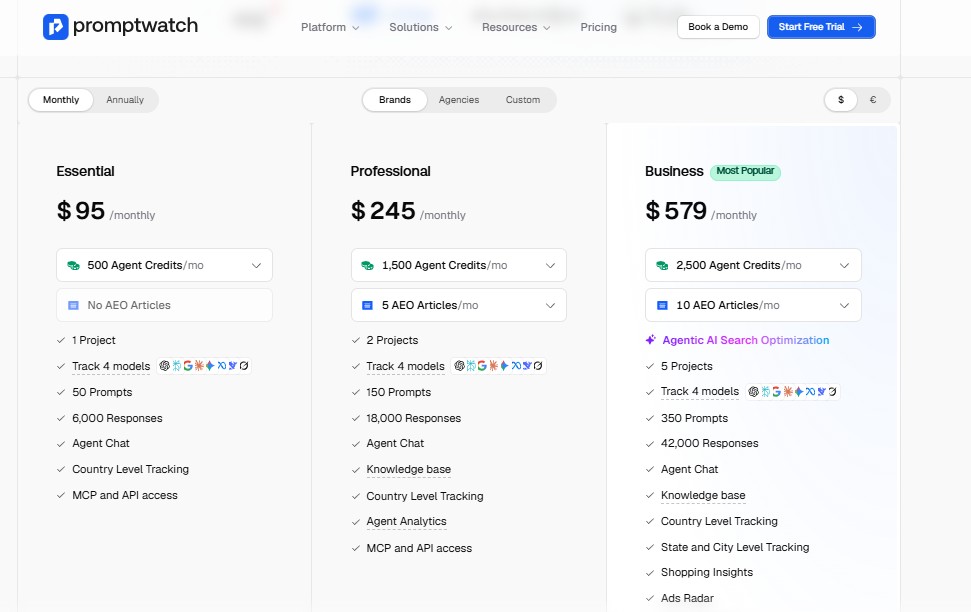The width and height of the screenshot is (971, 612).
Task: Click Track 4 models in Essential plan
Action: click(111, 366)
